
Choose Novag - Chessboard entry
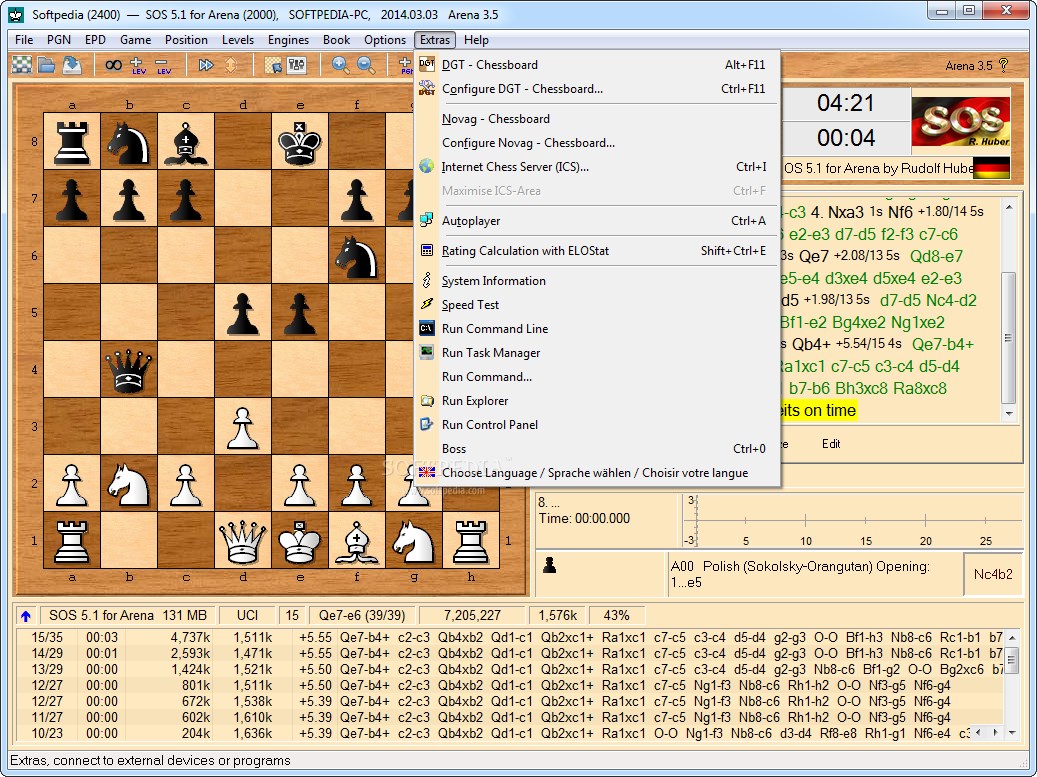(x=597, y=119)
